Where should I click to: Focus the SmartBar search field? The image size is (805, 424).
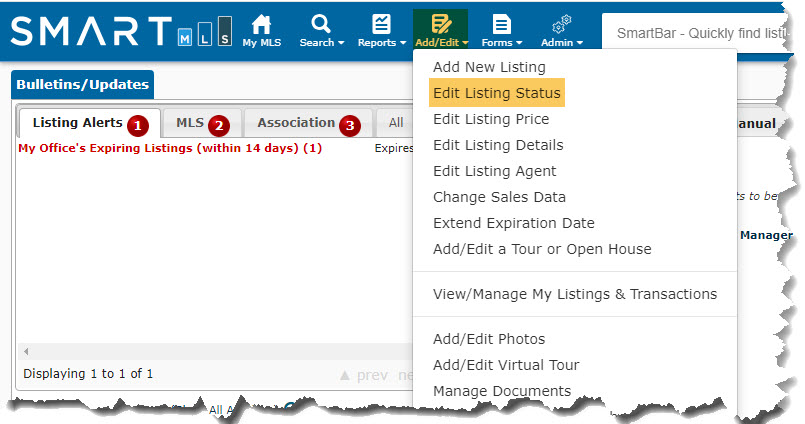tap(696, 33)
